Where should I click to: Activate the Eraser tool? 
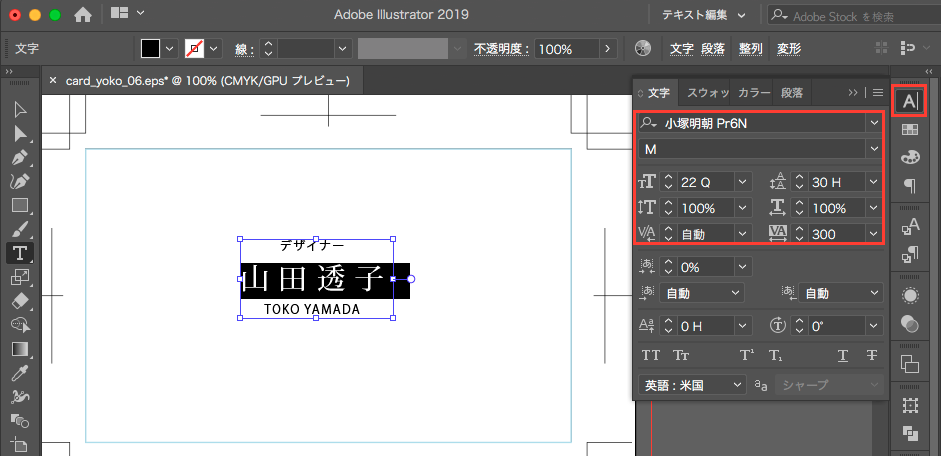click(x=19, y=300)
